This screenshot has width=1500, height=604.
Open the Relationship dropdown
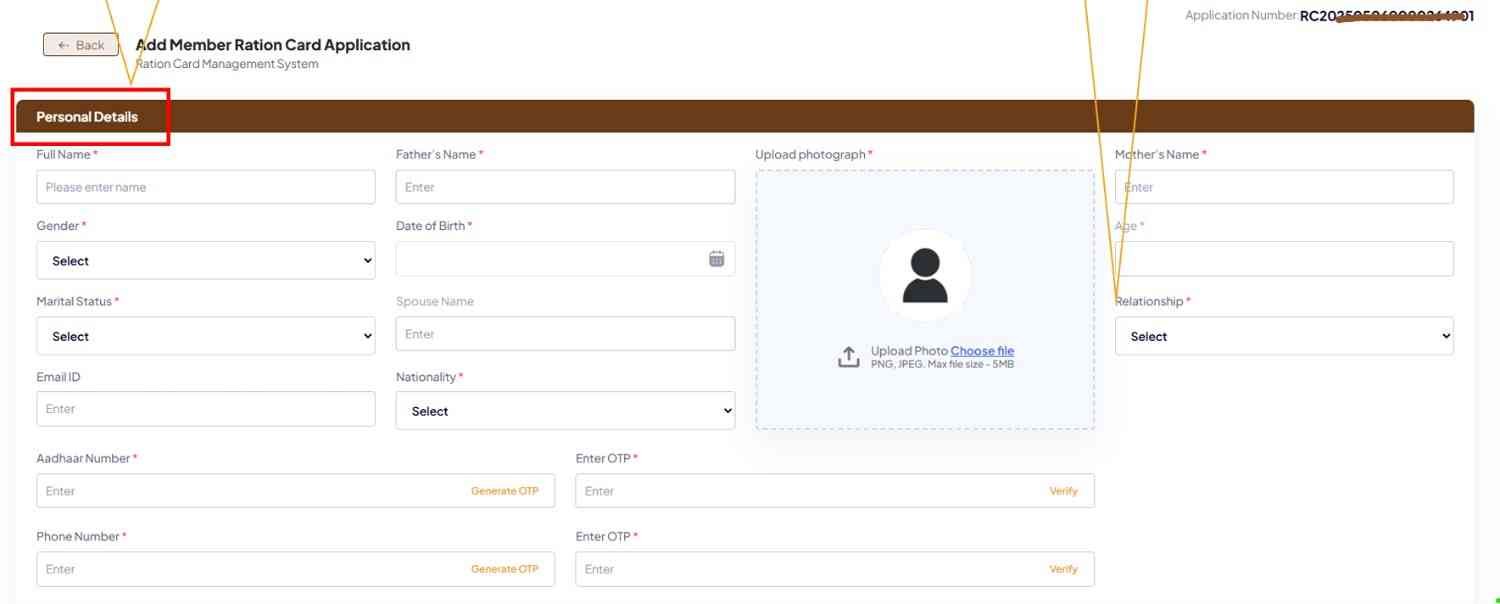click(x=1284, y=336)
